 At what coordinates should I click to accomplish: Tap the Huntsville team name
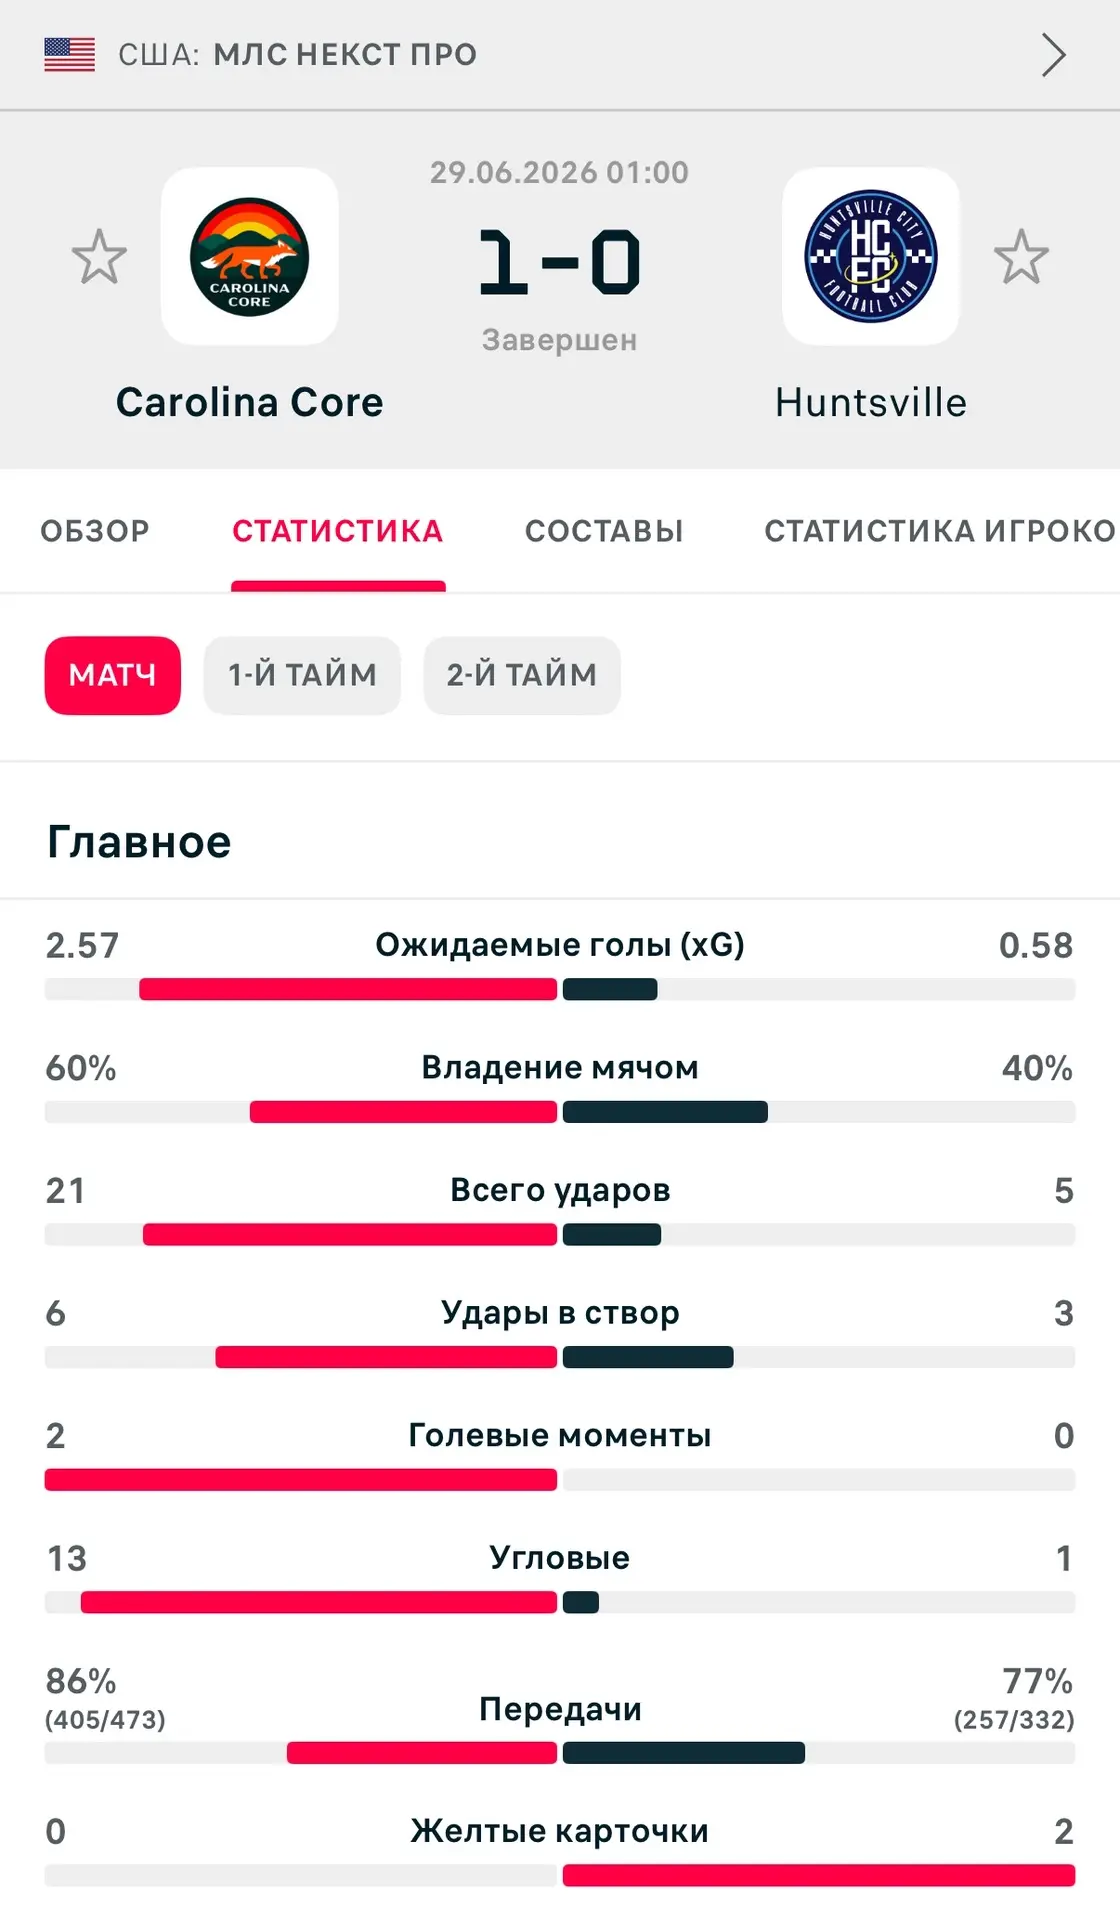[871, 402]
